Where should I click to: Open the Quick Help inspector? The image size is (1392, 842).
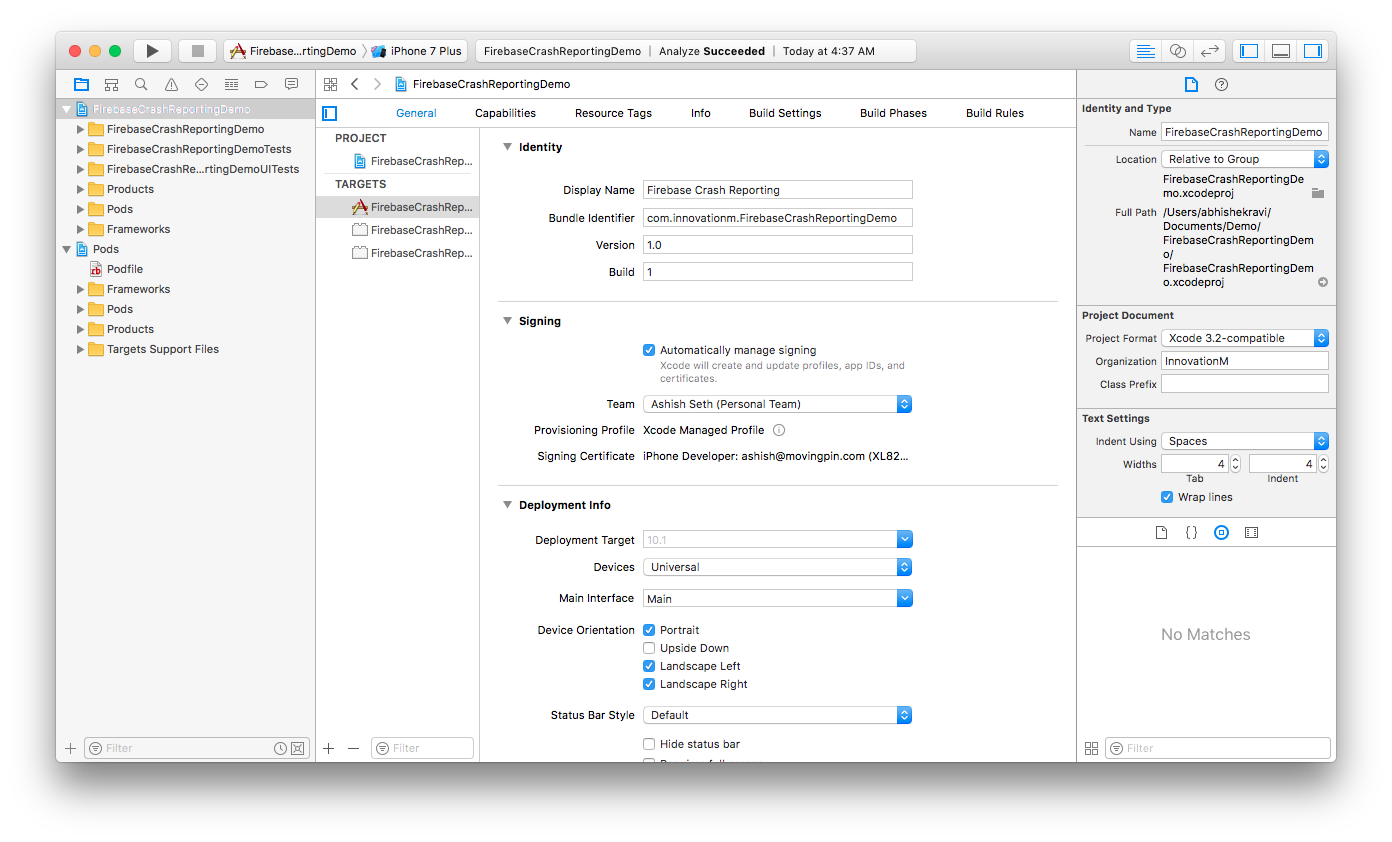pos(1221,85)
